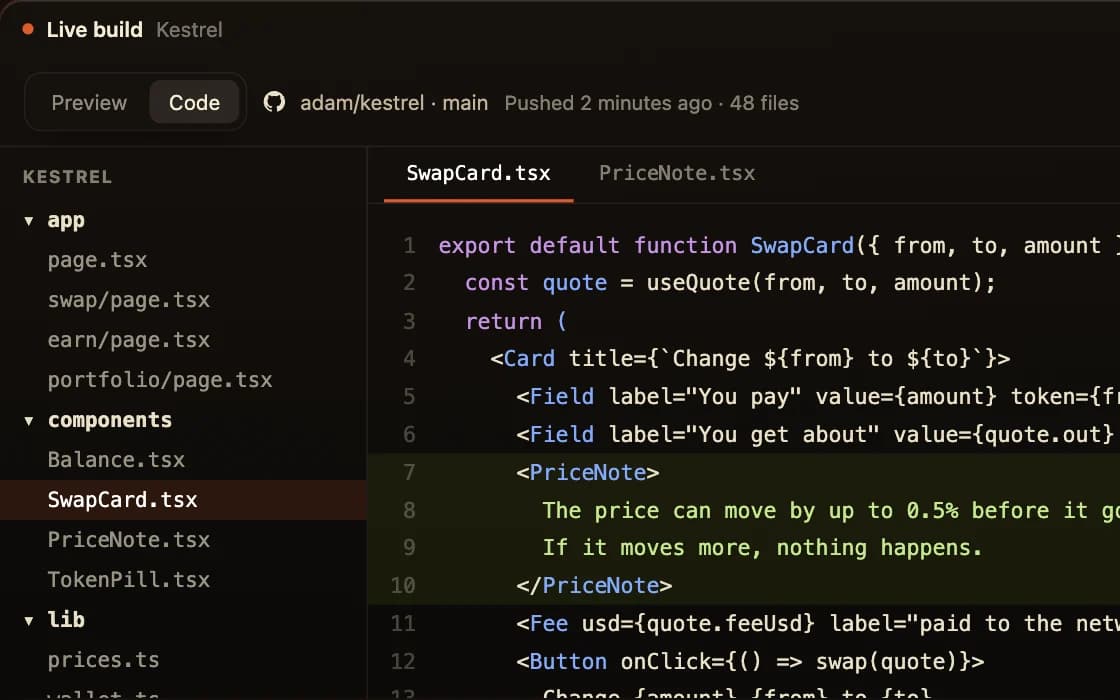Click line number 1 in the gutter
The height and width of the screenshot is (700, 1120).
click(409, 246)
